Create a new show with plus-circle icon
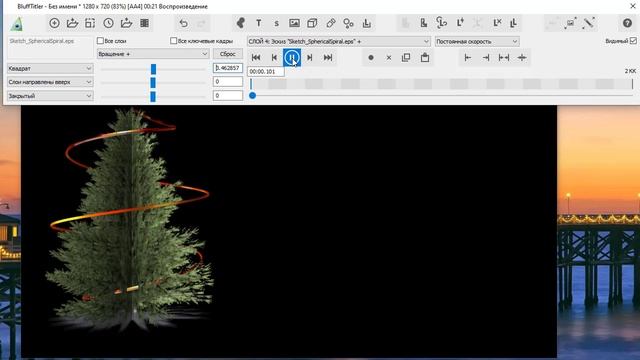 pyautogui.click(x=54, y=23)
